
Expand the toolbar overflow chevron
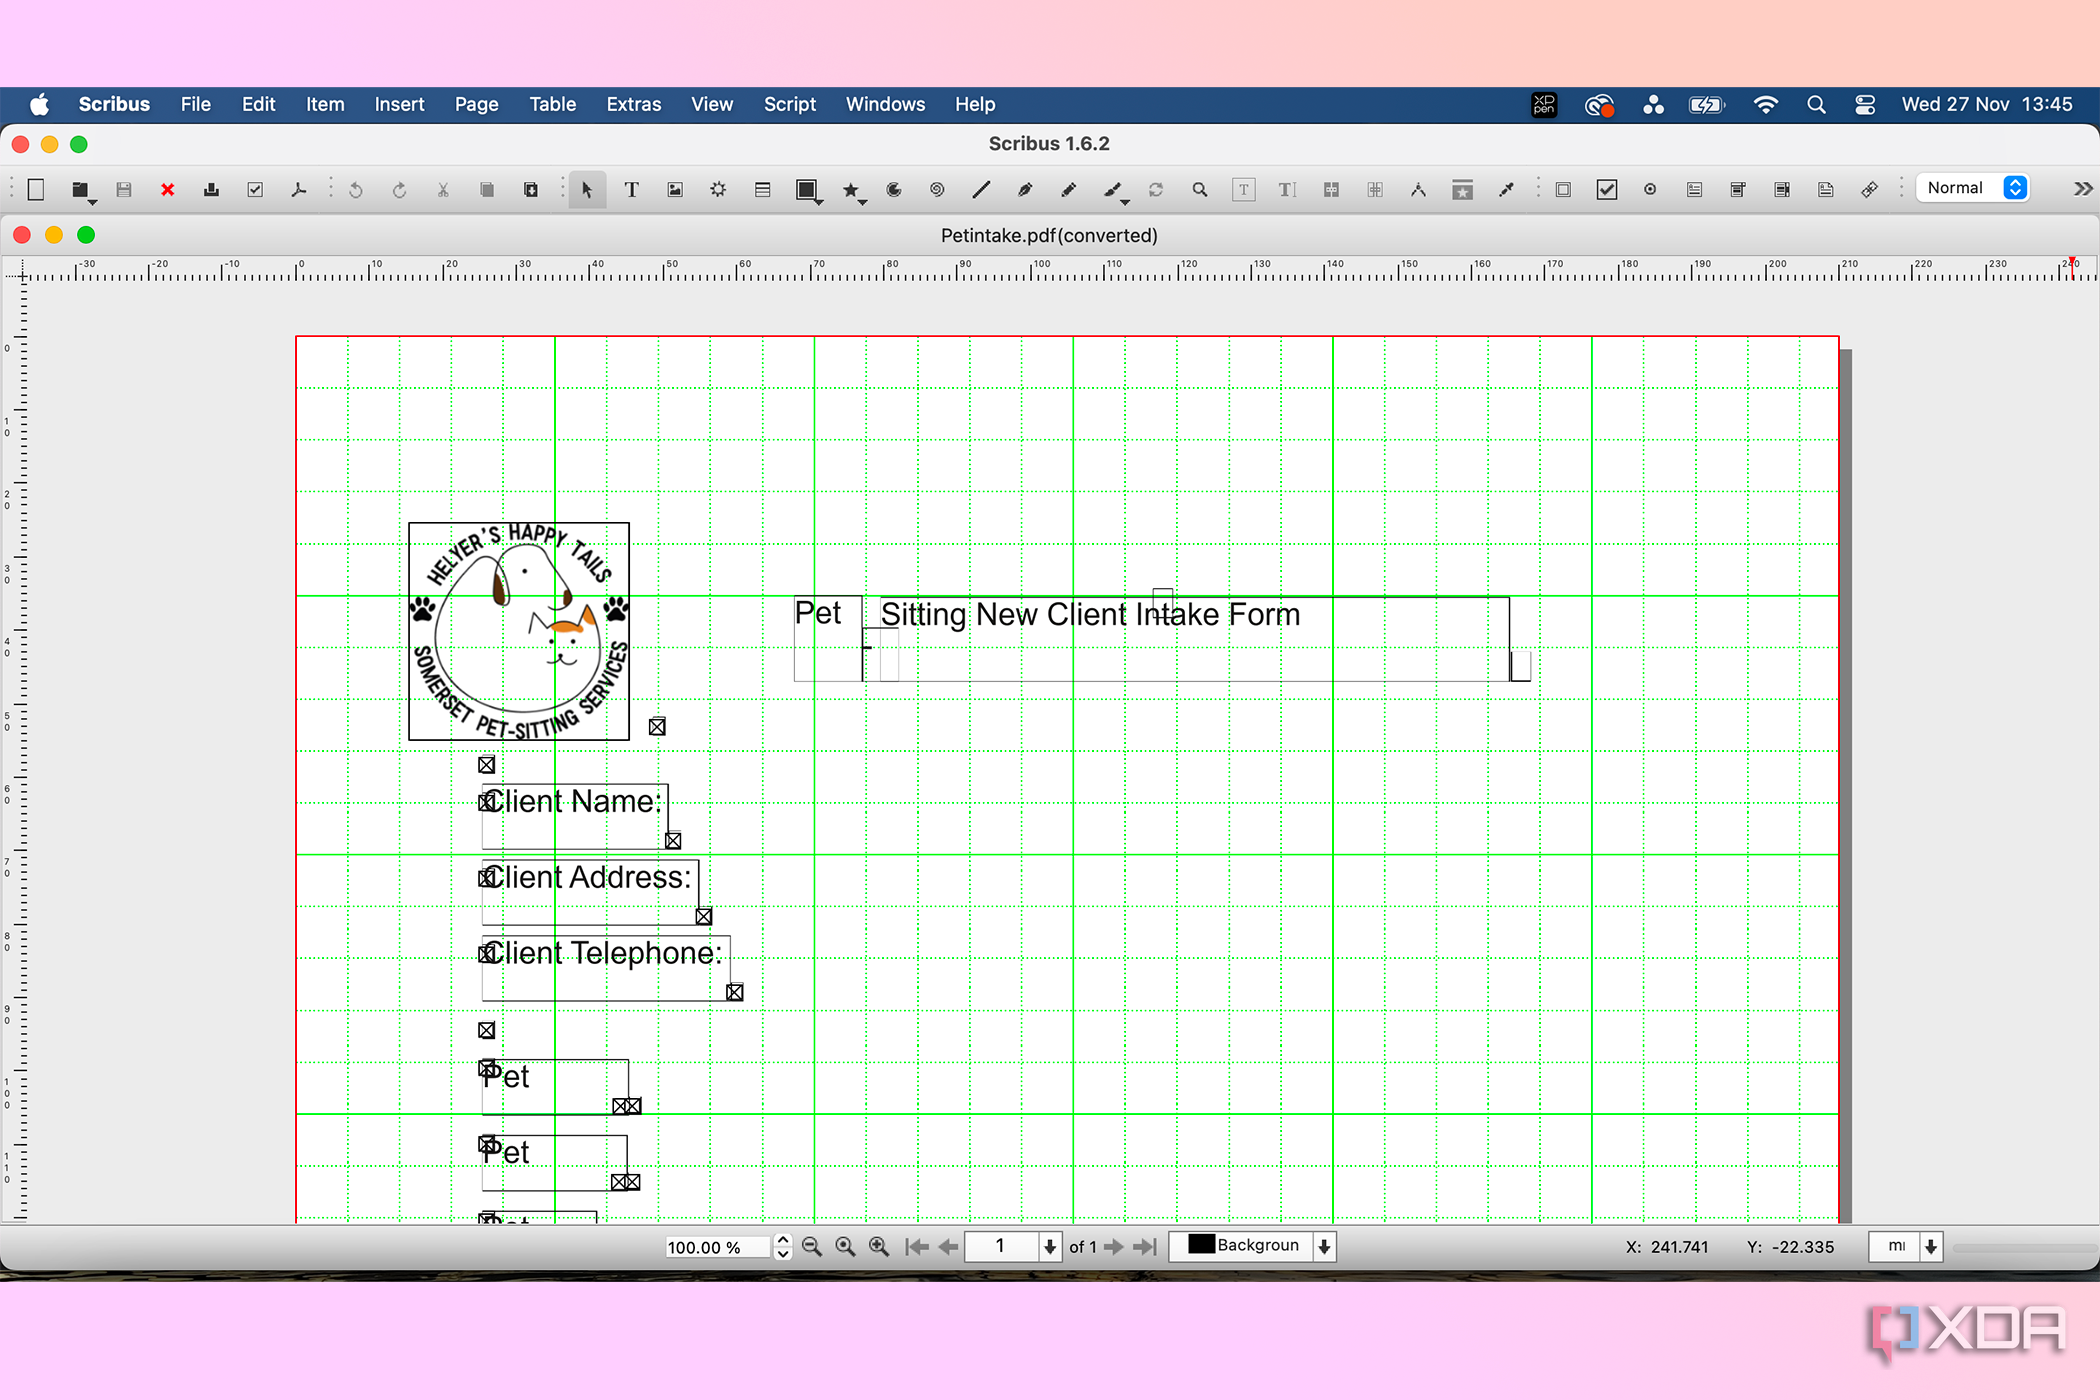2082,189
